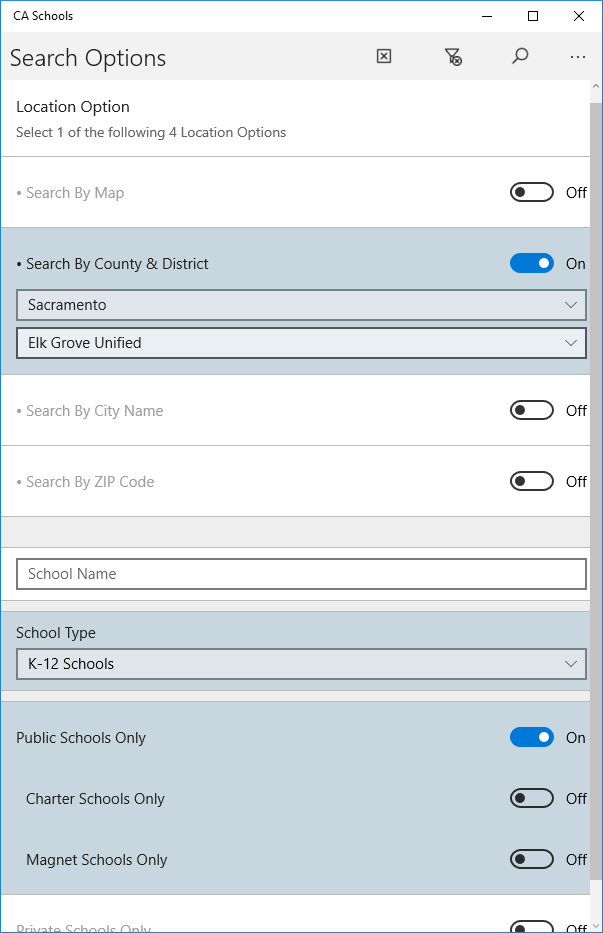603x933 pixels.
Task: Maximize the CA Schools window
Action: point(533,16)
